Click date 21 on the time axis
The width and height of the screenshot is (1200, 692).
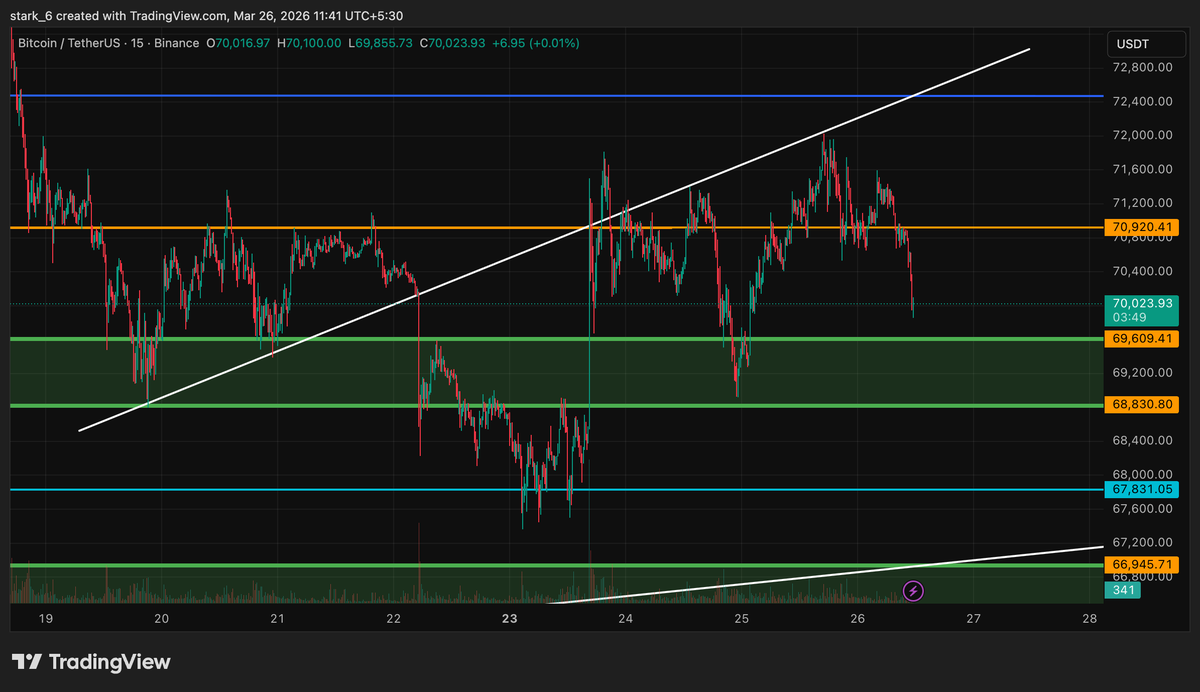tap(278, 619)
